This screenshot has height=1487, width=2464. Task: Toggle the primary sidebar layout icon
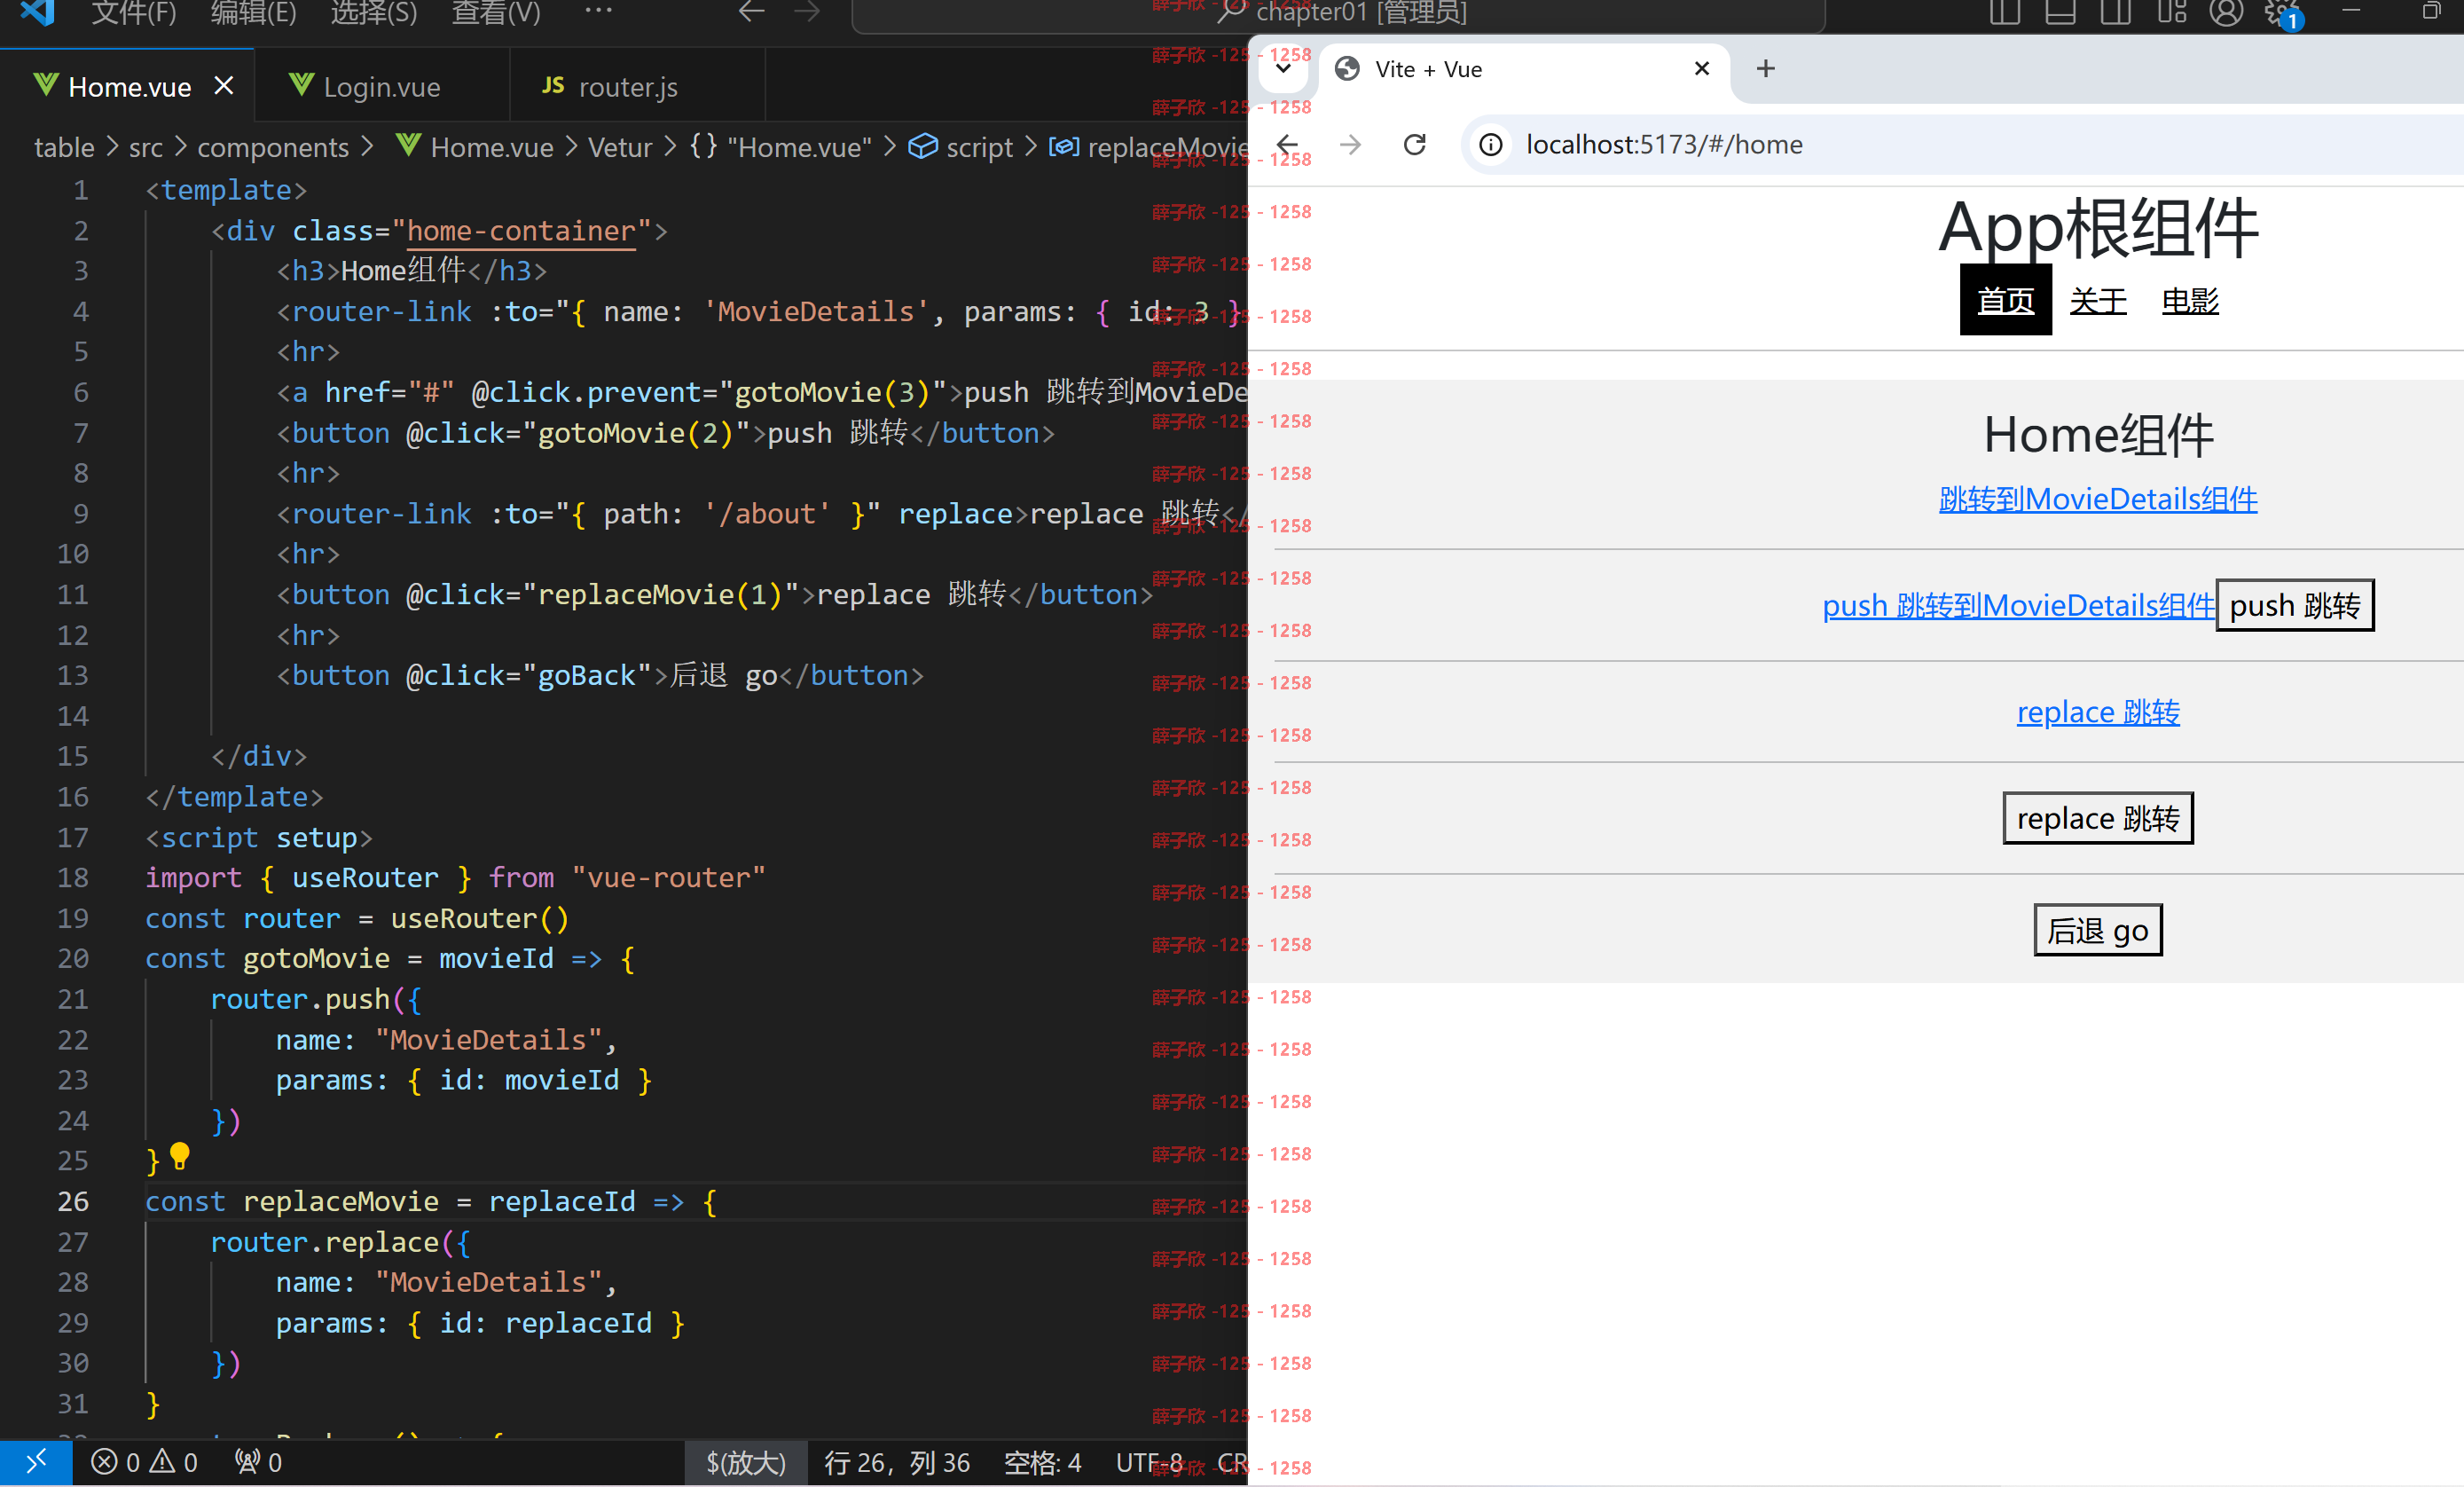coord(2005,12)
